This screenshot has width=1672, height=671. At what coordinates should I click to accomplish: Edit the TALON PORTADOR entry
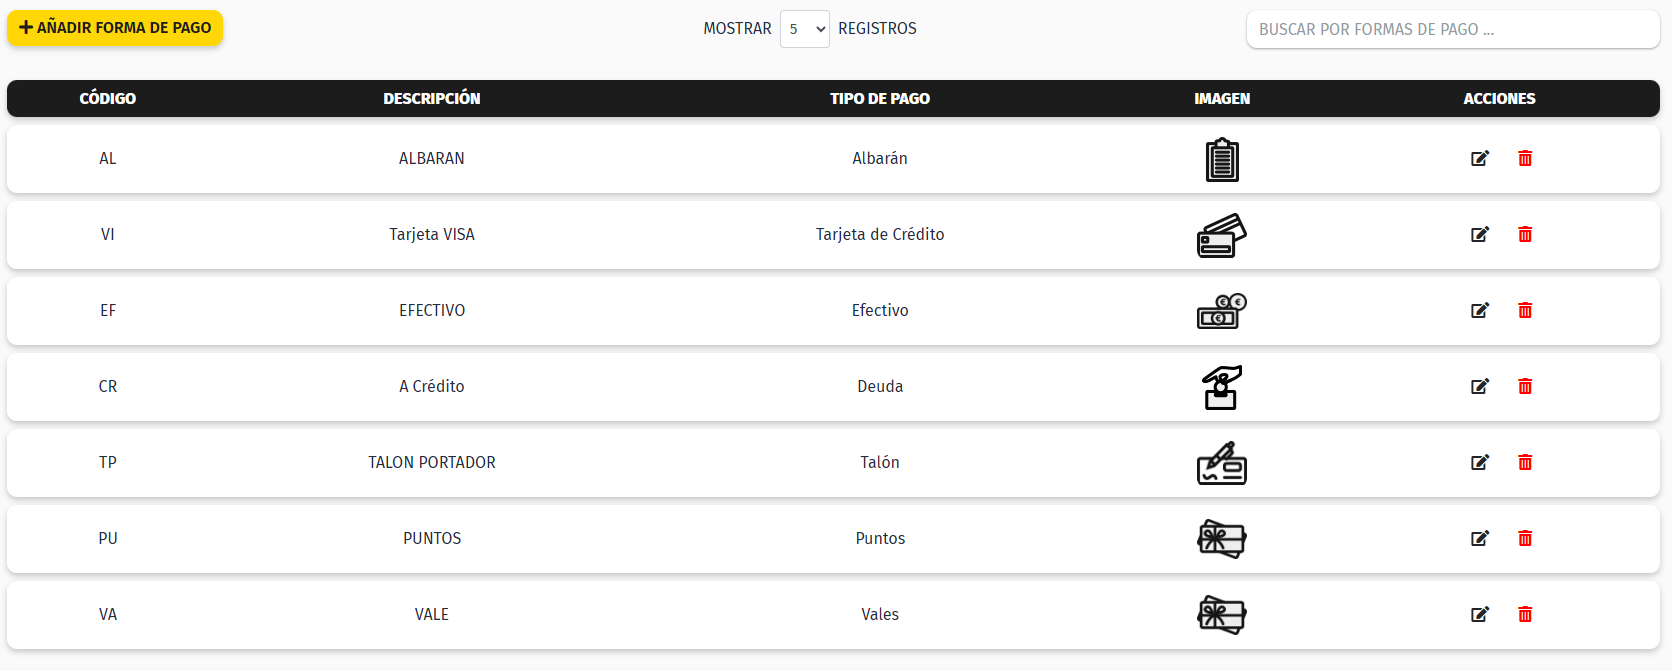[1480, 462]
